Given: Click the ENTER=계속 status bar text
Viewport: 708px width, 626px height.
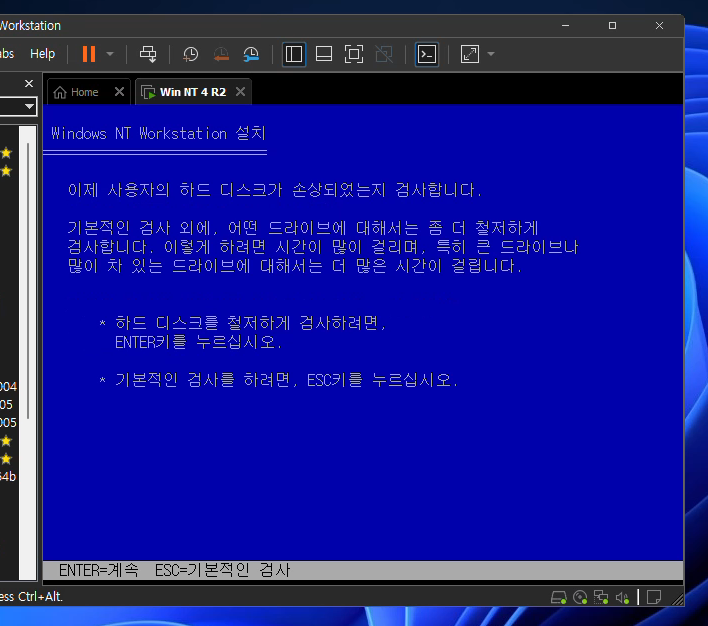Looking at the screenshot, I should tap(98, 570).
